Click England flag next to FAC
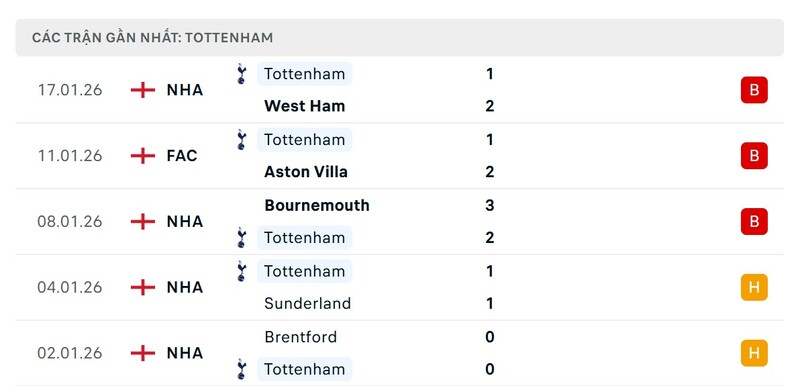This screenshot has height=386, width=800. point(143,156)
